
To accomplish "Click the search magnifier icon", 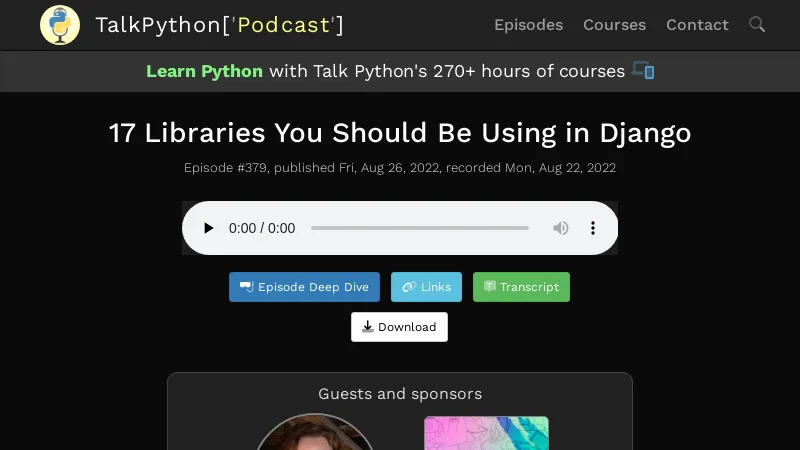I will pyautogui.click(x=757, y=24).
